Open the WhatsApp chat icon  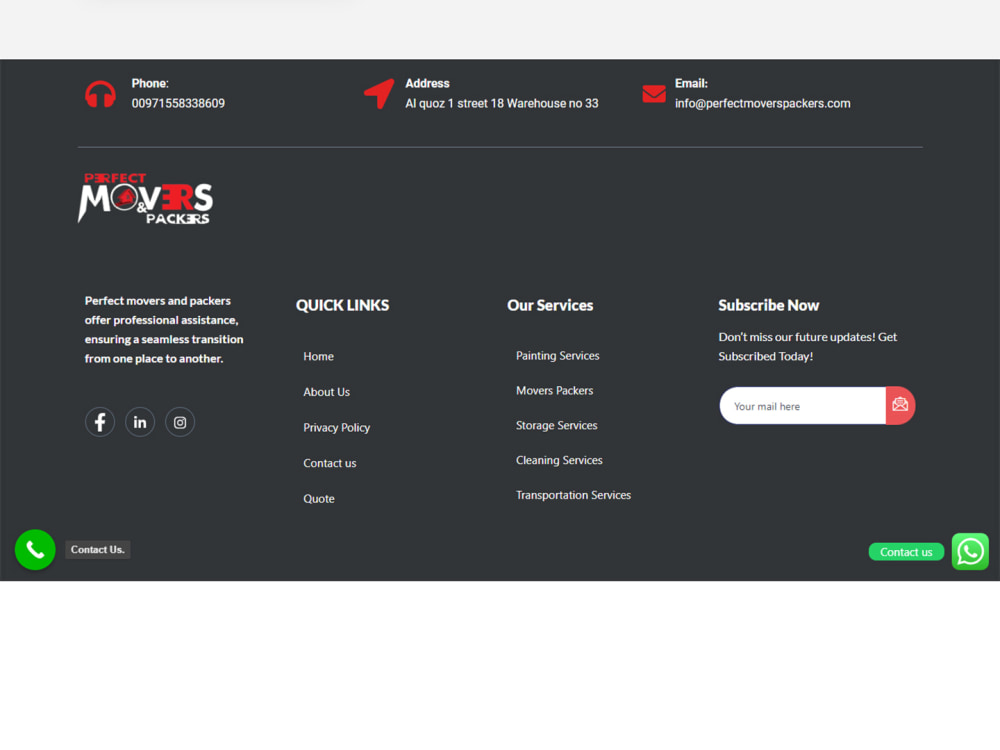pos(970,552)
